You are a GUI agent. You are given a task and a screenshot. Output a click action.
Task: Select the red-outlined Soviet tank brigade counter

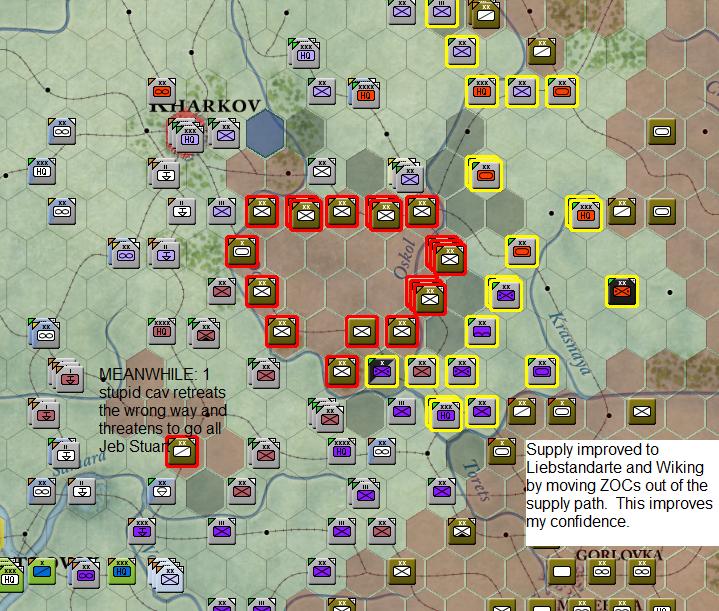[x=242, y=251]
